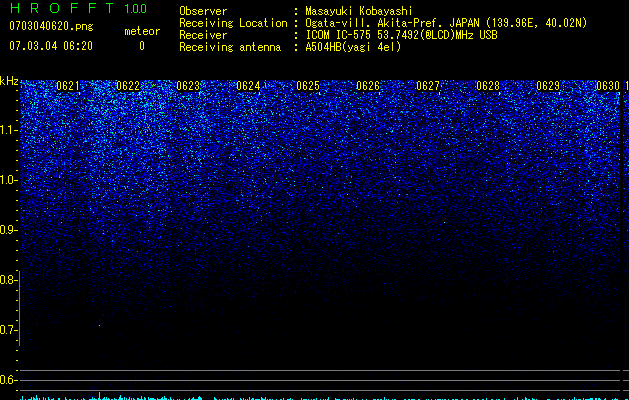The height and width of the screenshot is (400, 629).
Task: Click the 0.6 kHz axis label
Action: [x=7, y=380]
